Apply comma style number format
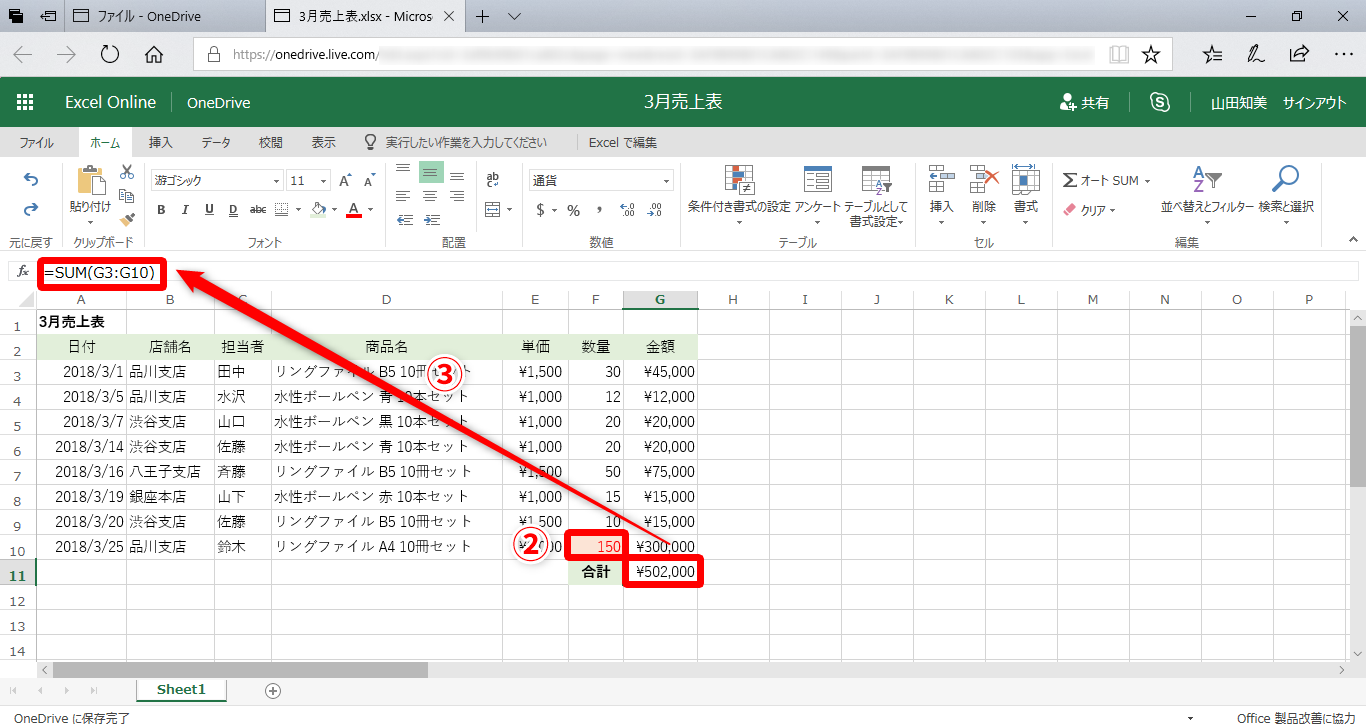The height and width of the screenshot is (728, 1366). [x=600, y=210]
